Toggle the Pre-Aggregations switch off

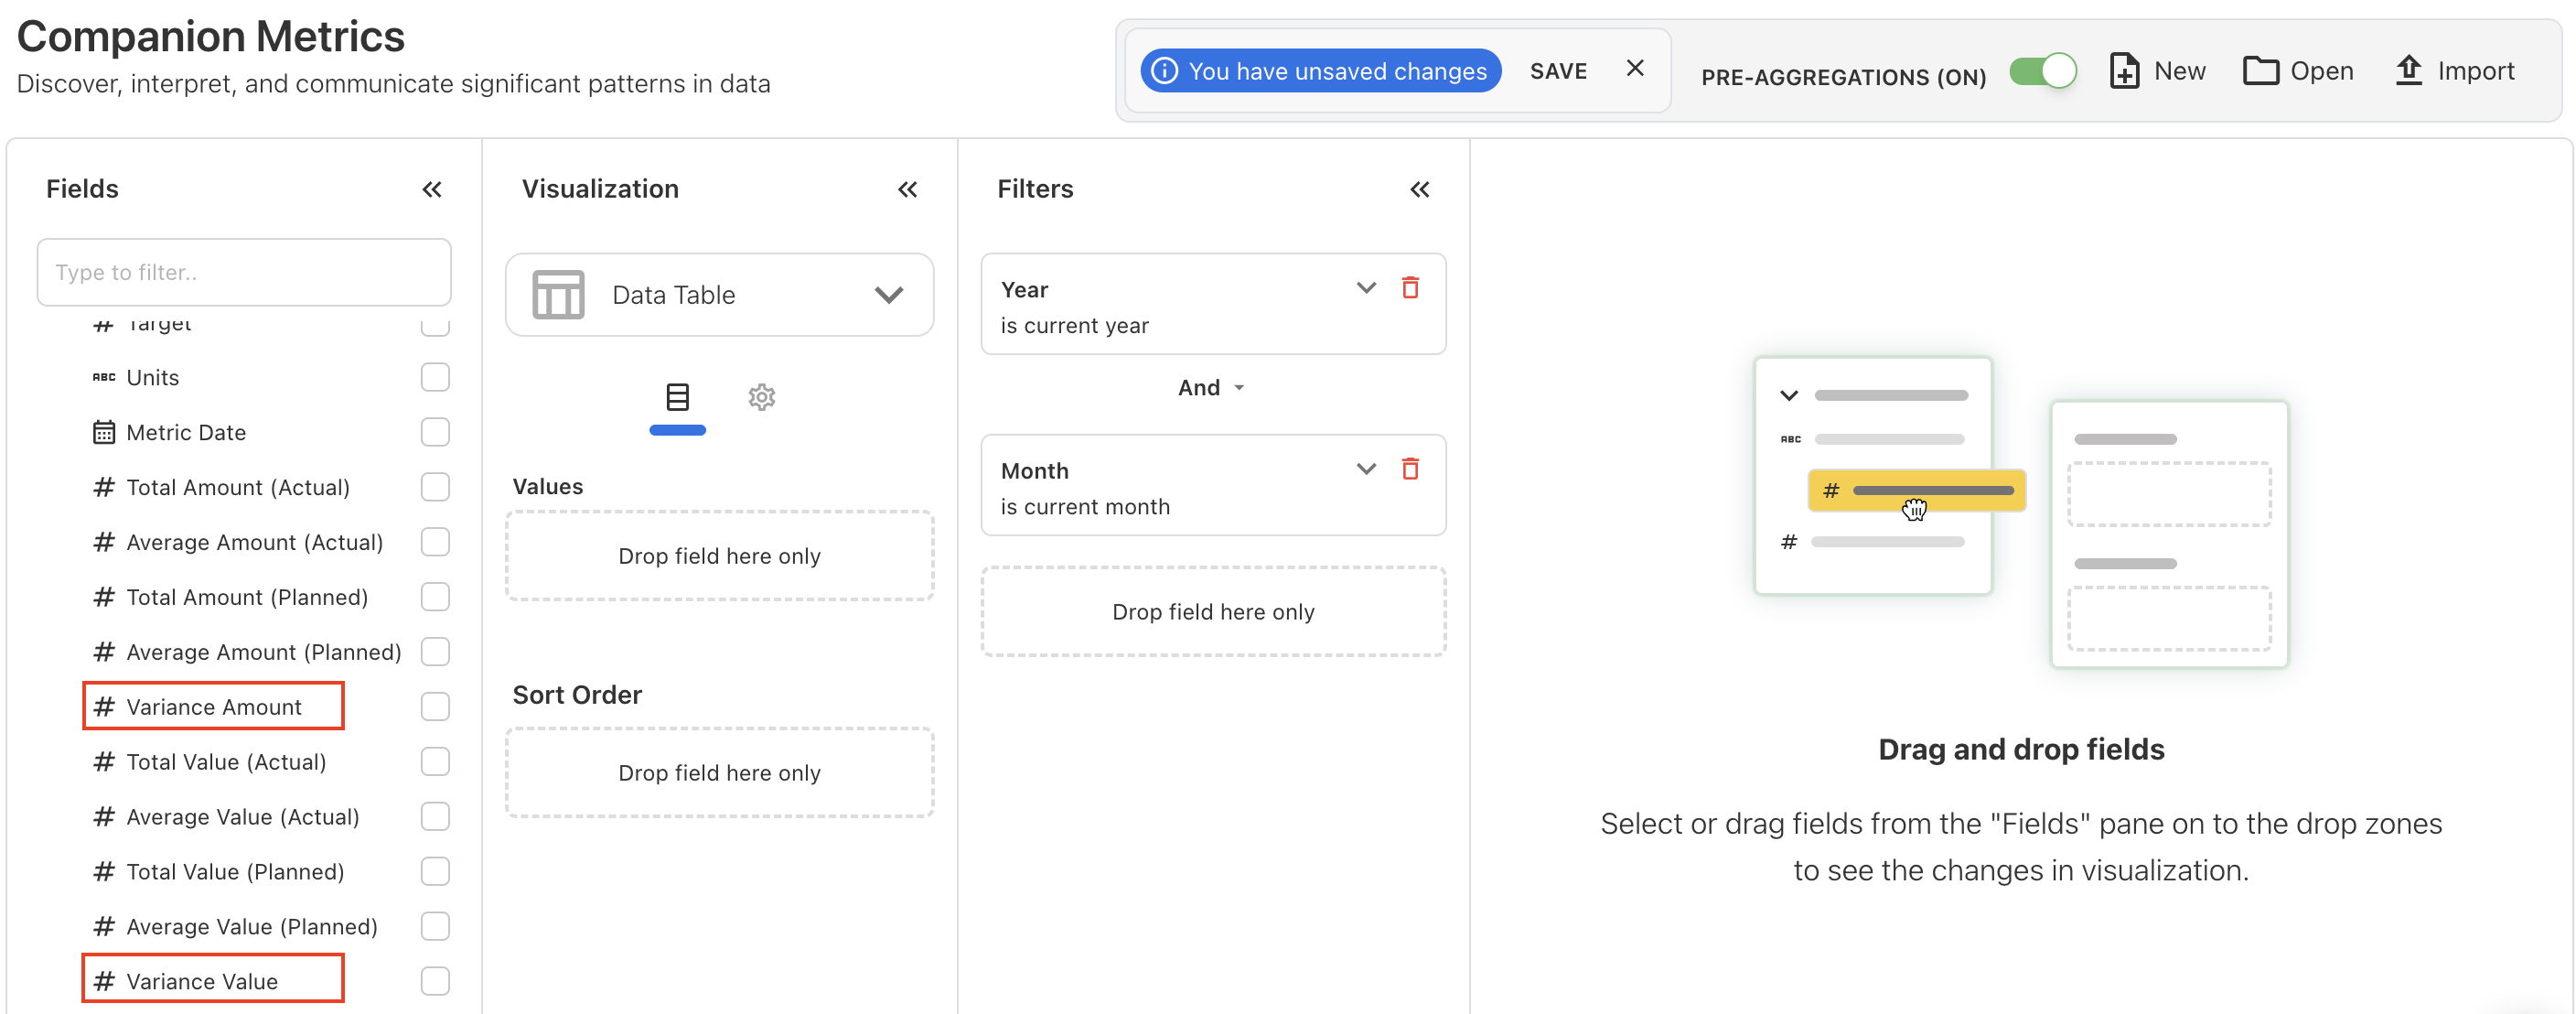click(2042, 71)
